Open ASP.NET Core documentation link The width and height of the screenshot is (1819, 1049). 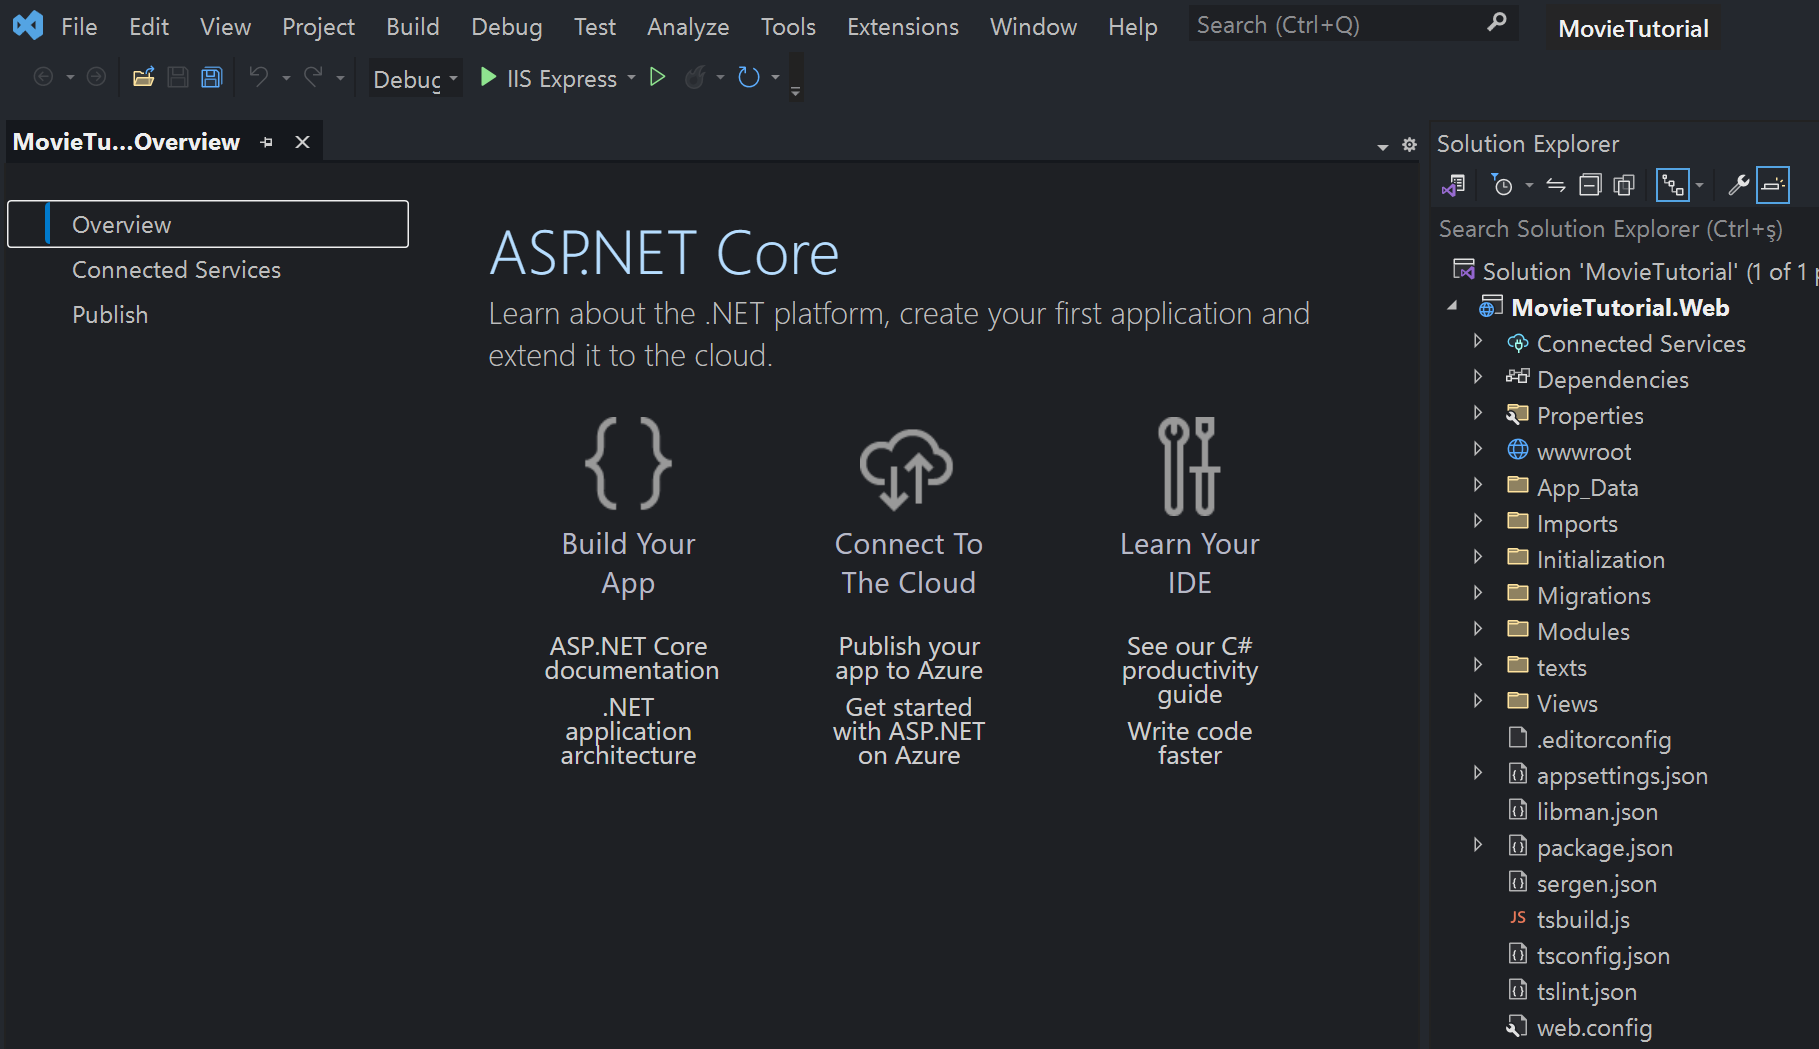628,658
